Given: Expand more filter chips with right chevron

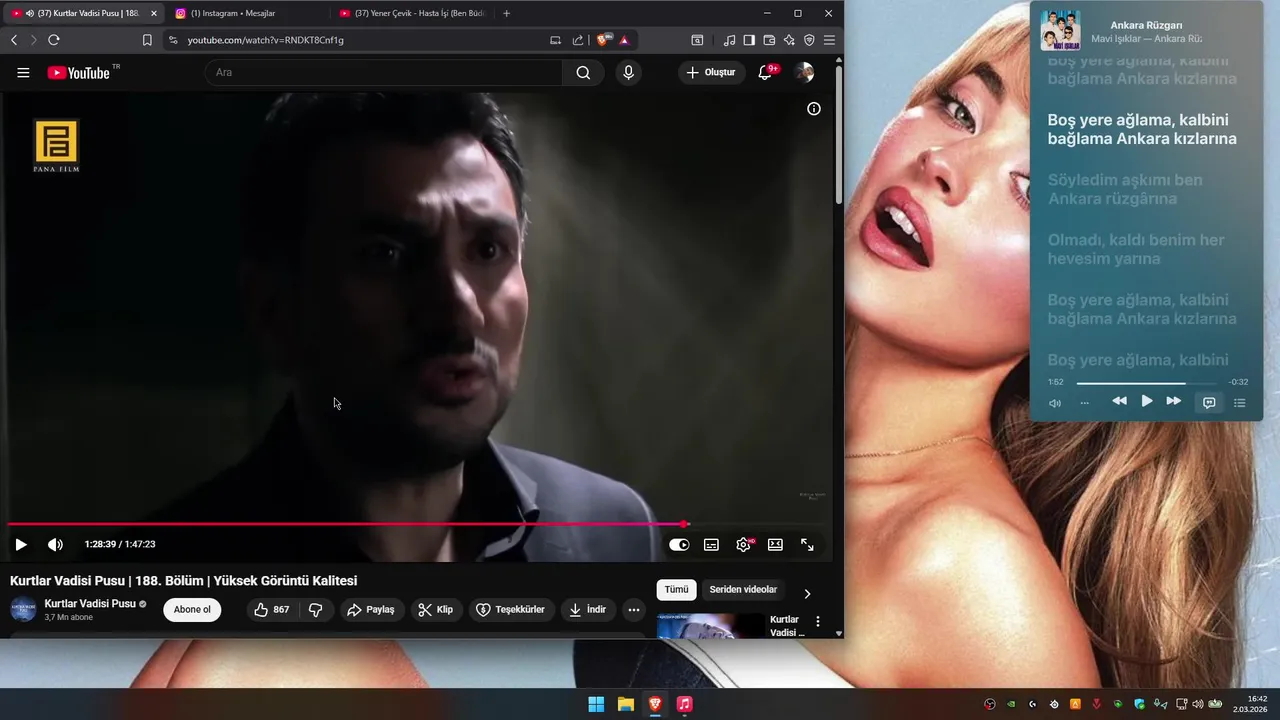Looking at the screenshot, I should 807,594.
